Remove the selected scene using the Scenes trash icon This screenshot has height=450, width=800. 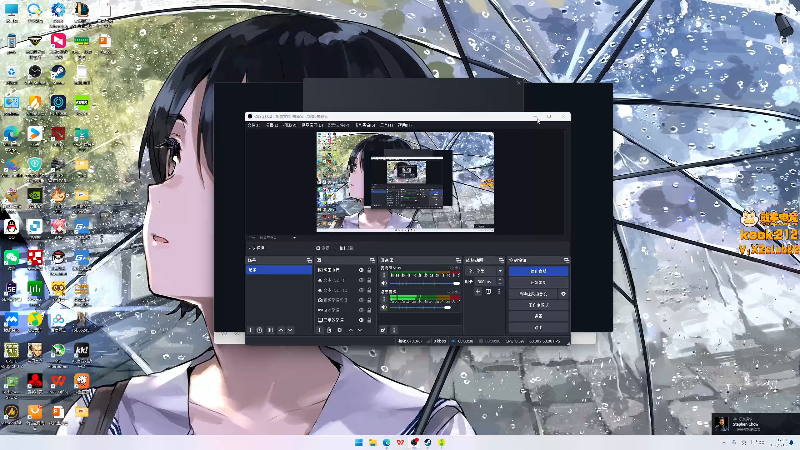(260, 330)
